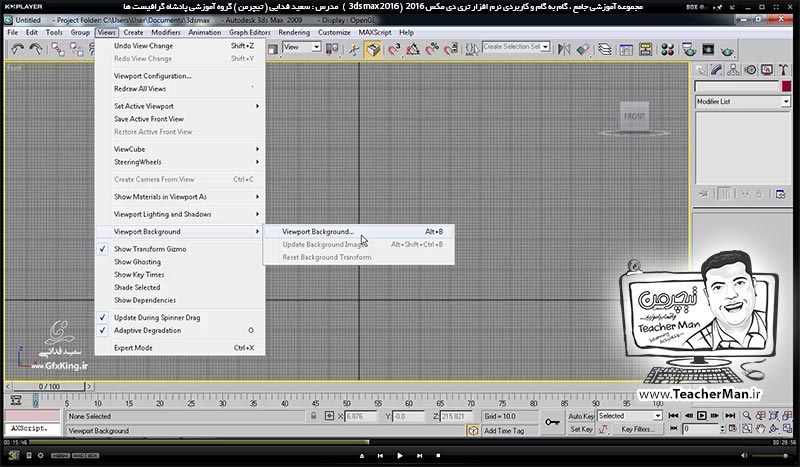Click Go to Start button
The height and width of the screenshot is (467, 800).
[x=673, y=416]
